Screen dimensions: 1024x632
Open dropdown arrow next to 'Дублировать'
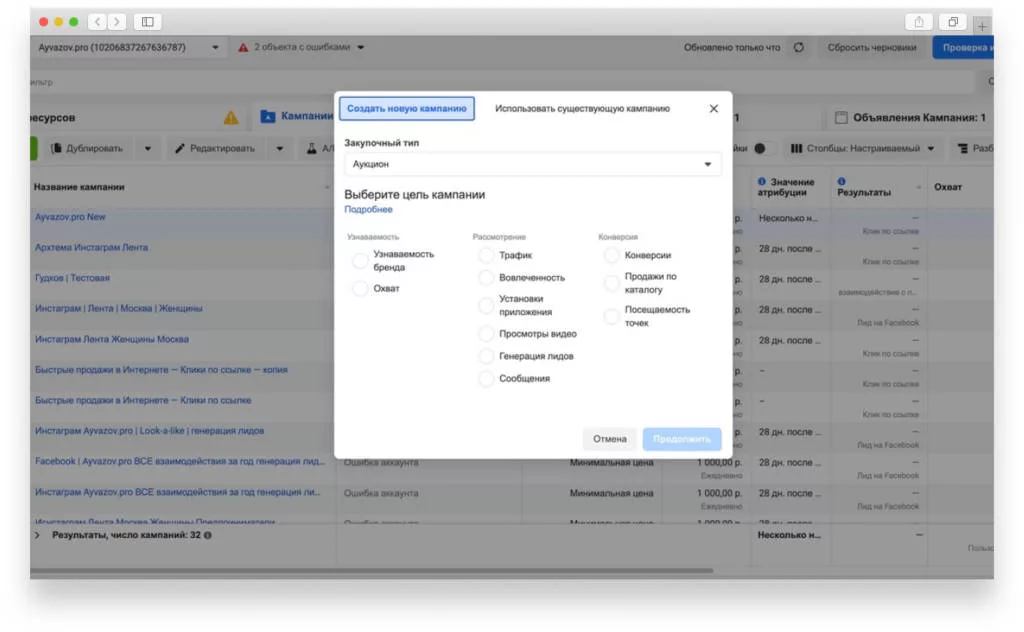(x=148, y=148)
